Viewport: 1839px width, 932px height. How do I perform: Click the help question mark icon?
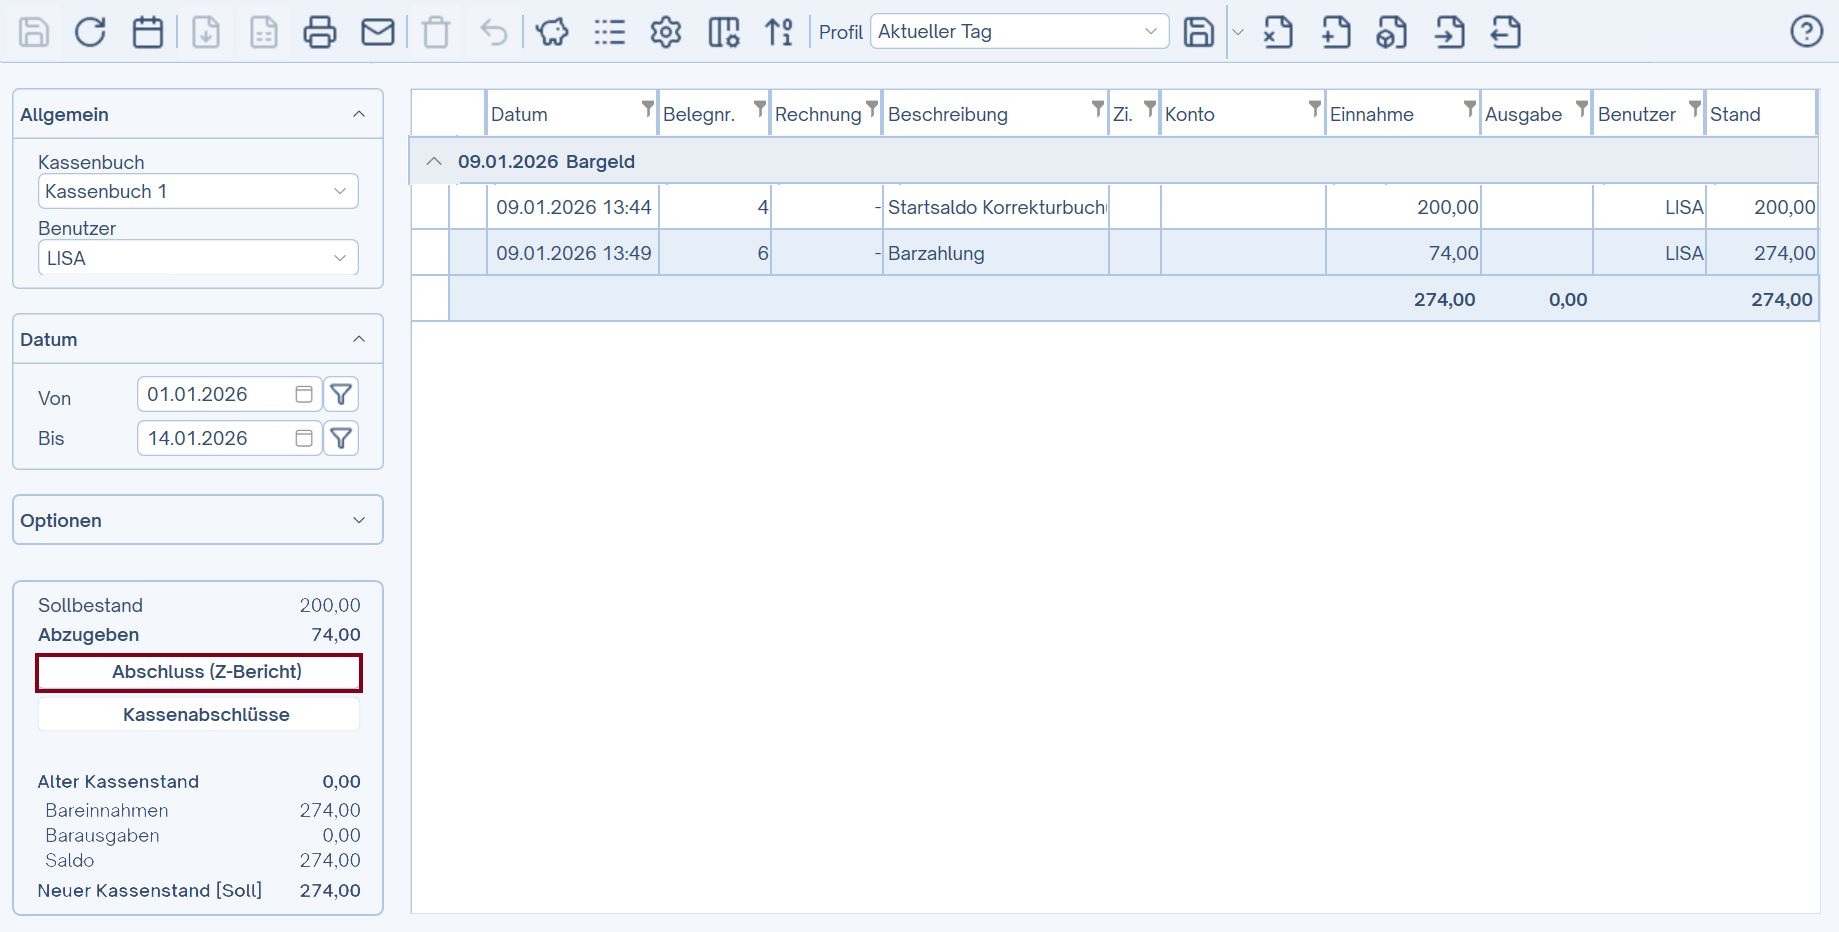(1806, 32)
